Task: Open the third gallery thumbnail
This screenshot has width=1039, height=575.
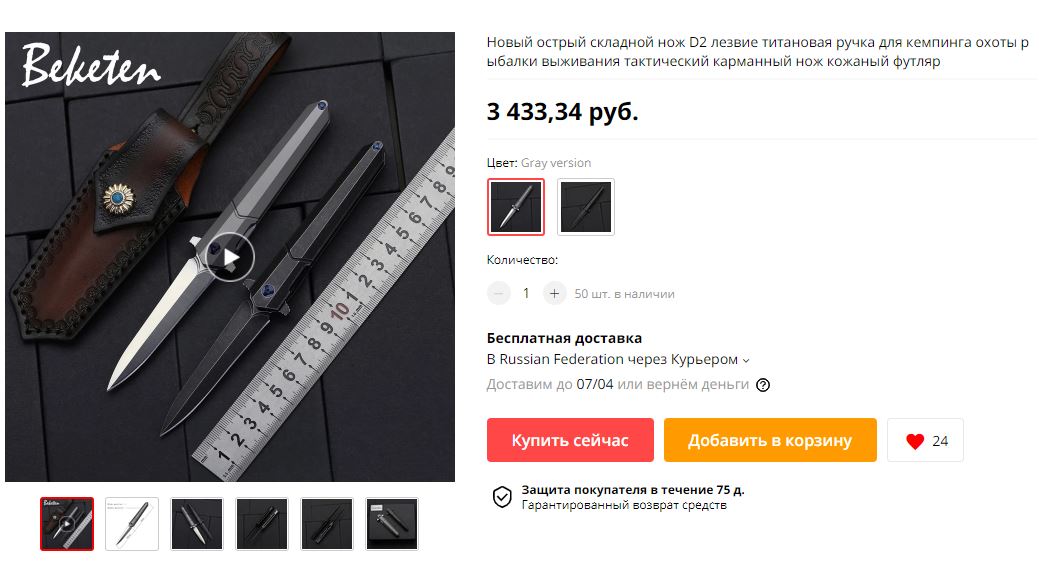Action: tap(197, 524)
